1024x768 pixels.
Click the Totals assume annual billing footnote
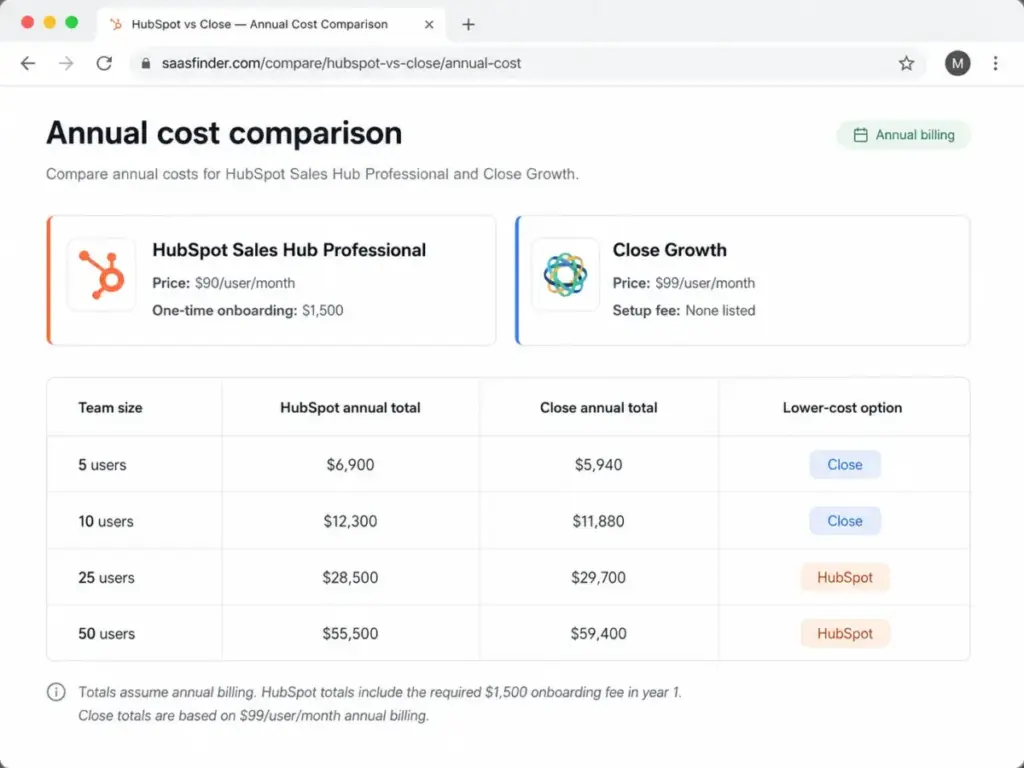pos(379,692)
